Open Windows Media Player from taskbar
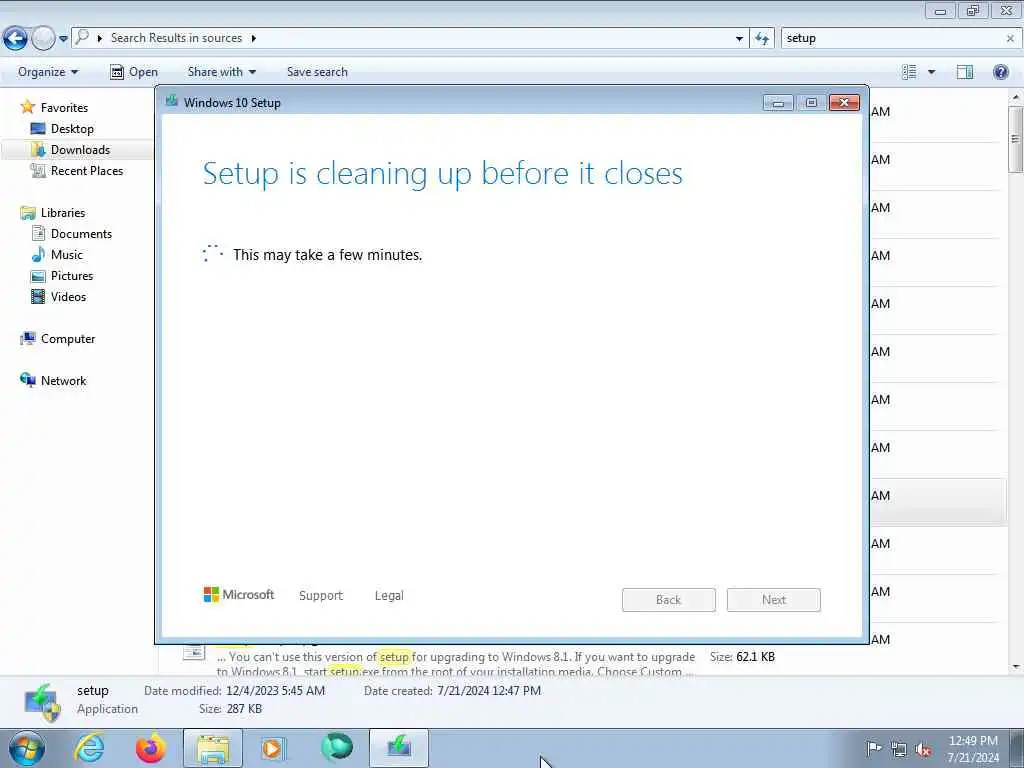The image size is (1024, 768). [274, 748]
